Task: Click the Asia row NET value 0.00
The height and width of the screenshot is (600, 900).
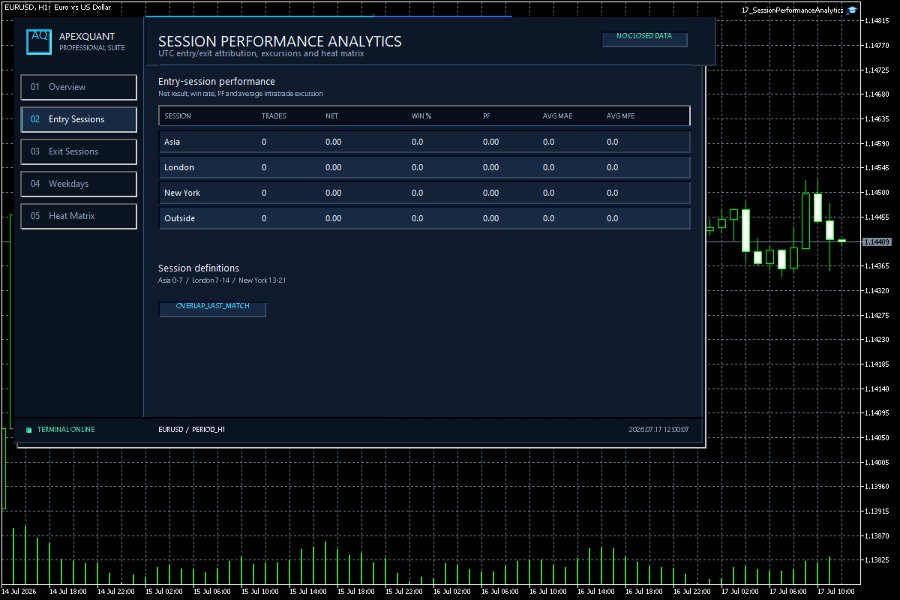Action: 333,142
